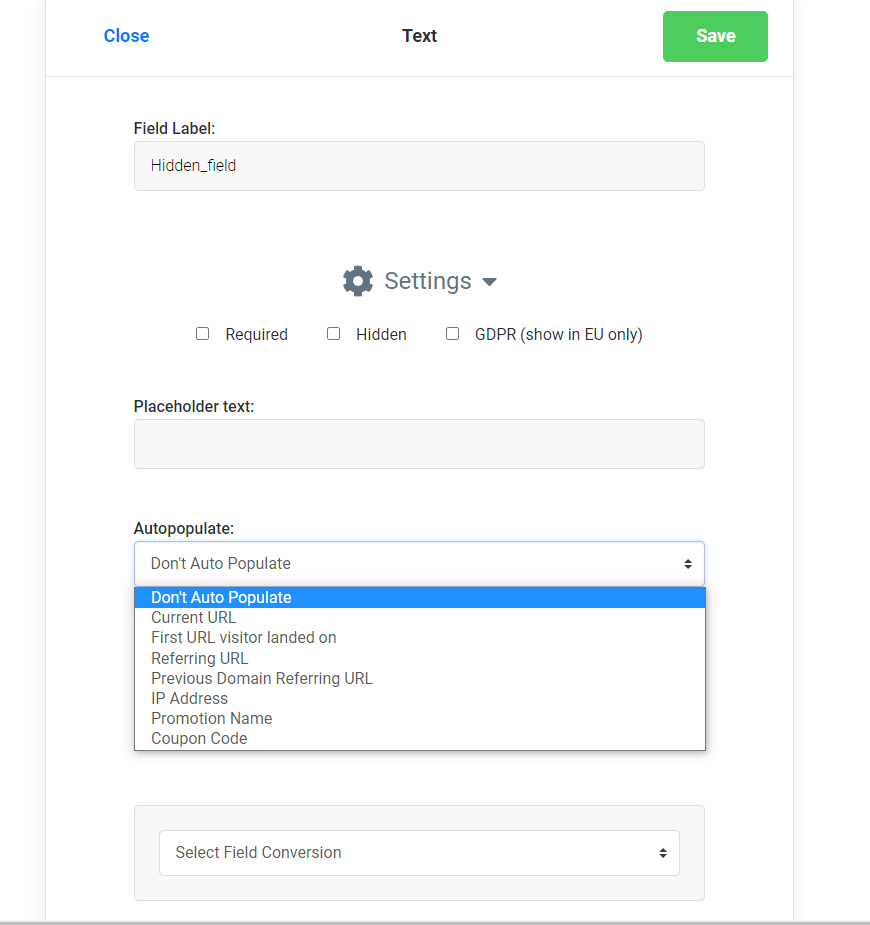Image resolution: width=870 pixels, height=925 pixels.
Task: Toggle the Autopopulate dropdown
Action: (419, 564)
